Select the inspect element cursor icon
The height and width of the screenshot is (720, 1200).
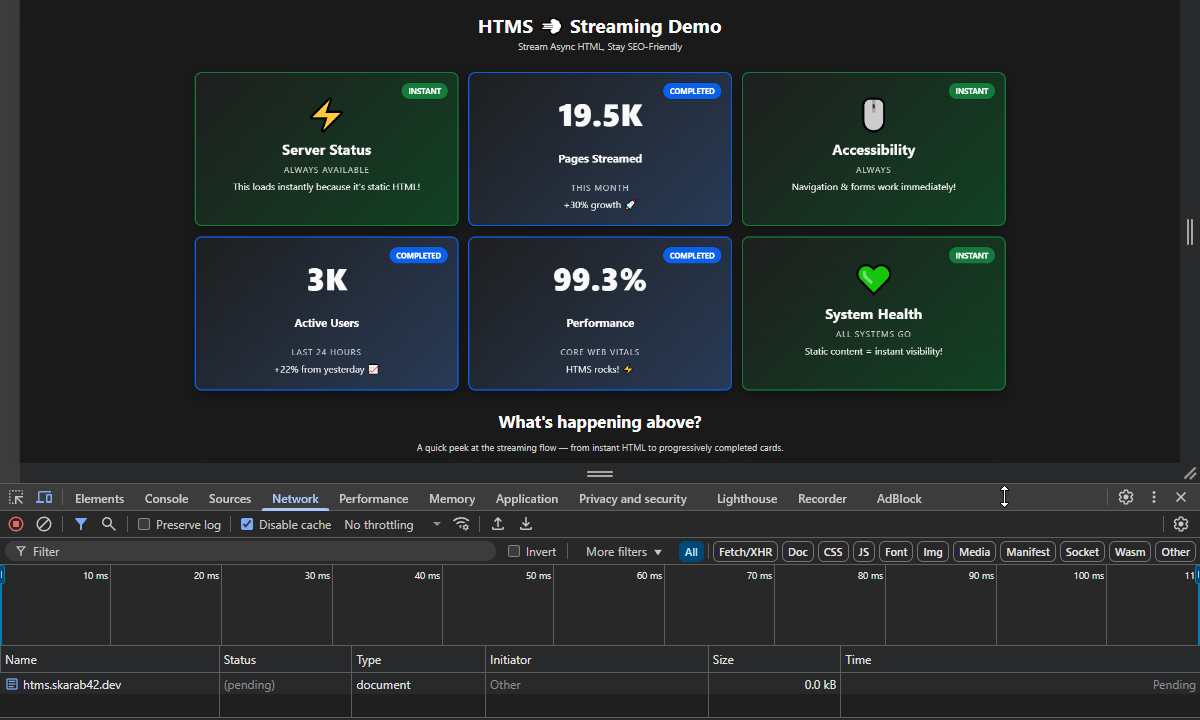(16, 497)
